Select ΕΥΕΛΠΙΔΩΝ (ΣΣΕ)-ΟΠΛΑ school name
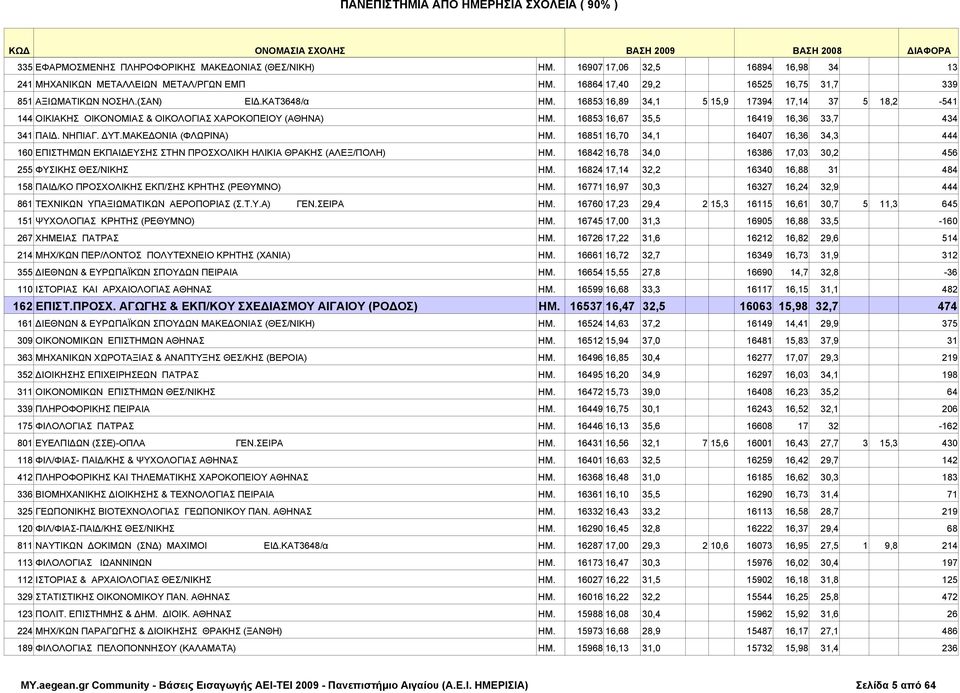The image size is (960, 693). (x=91, y=444)
